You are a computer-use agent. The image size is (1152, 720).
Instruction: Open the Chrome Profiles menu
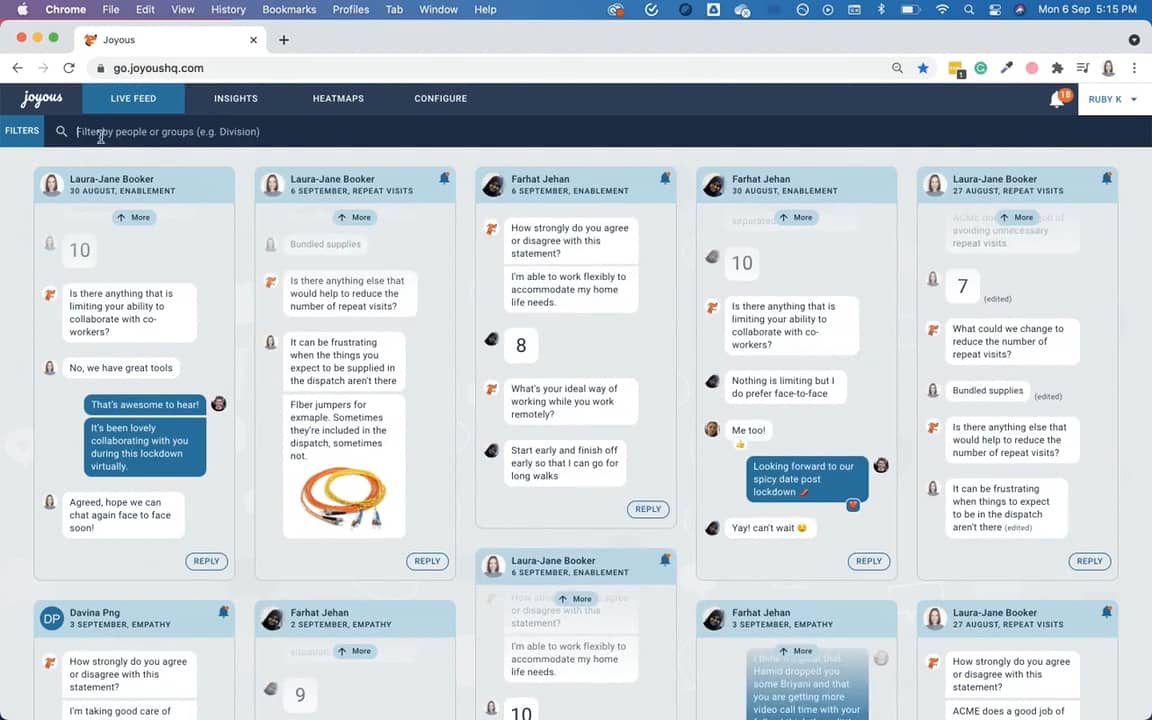pos(350,10)
